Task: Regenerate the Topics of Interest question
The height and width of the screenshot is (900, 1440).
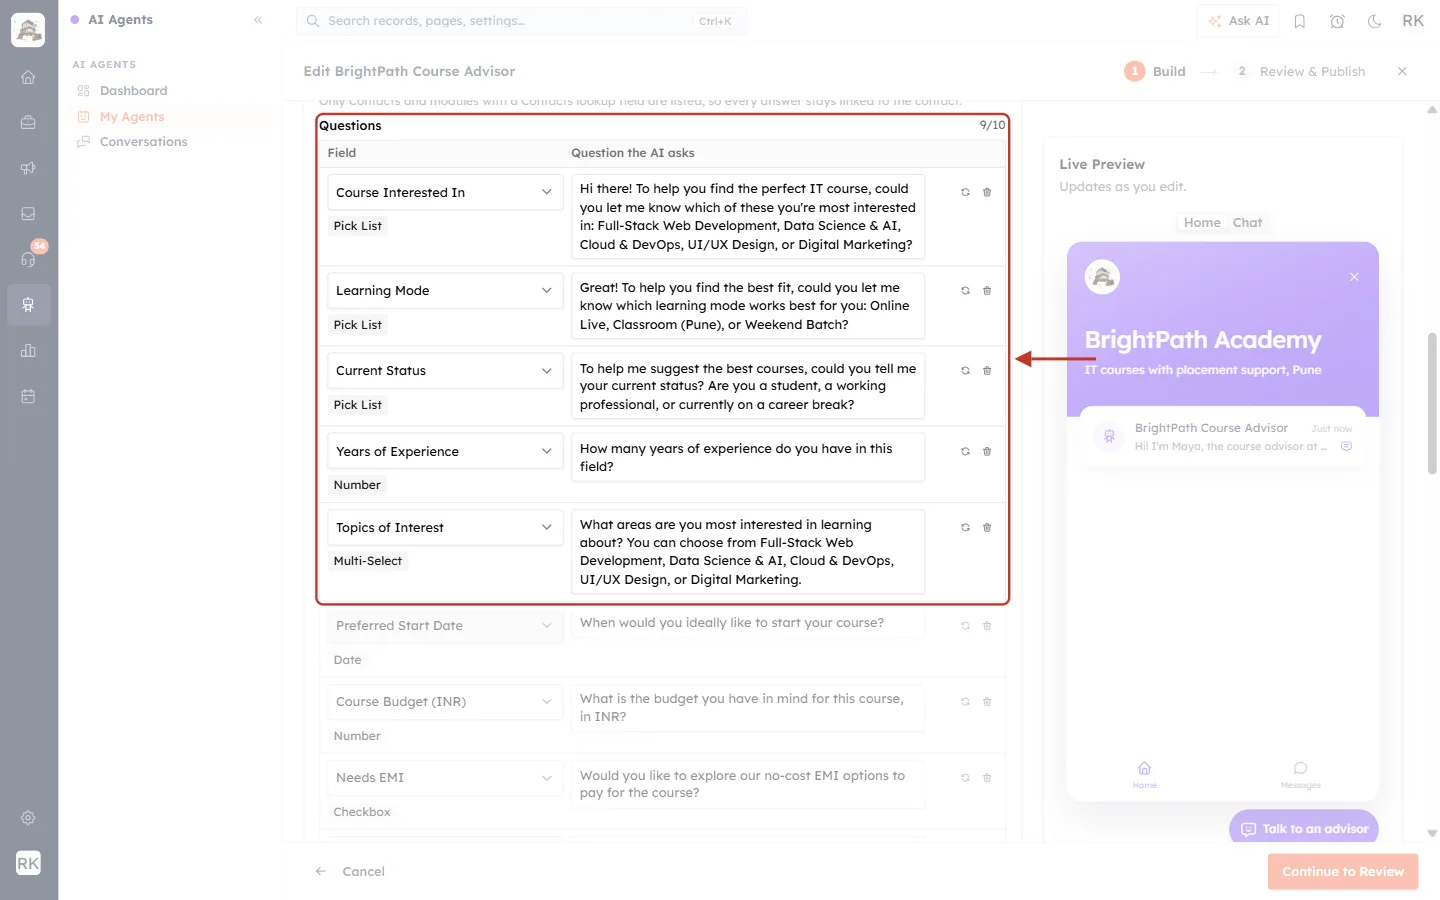Action: [x=965, y=527]
